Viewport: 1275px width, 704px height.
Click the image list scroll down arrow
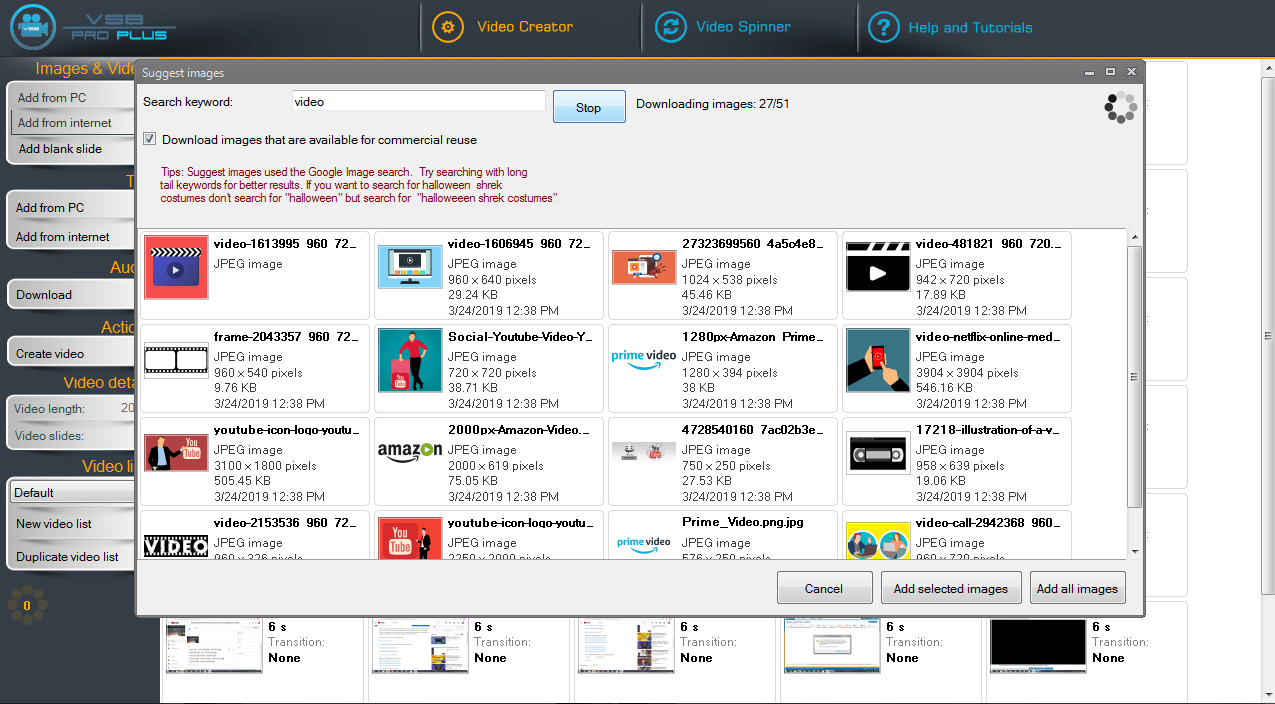[x=1134, y=551]
